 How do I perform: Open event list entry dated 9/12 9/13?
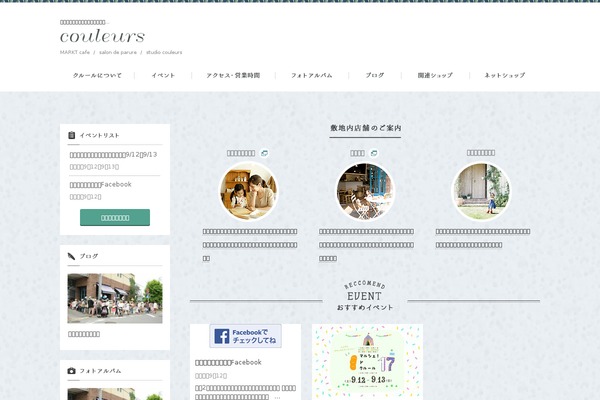point(113,155)
